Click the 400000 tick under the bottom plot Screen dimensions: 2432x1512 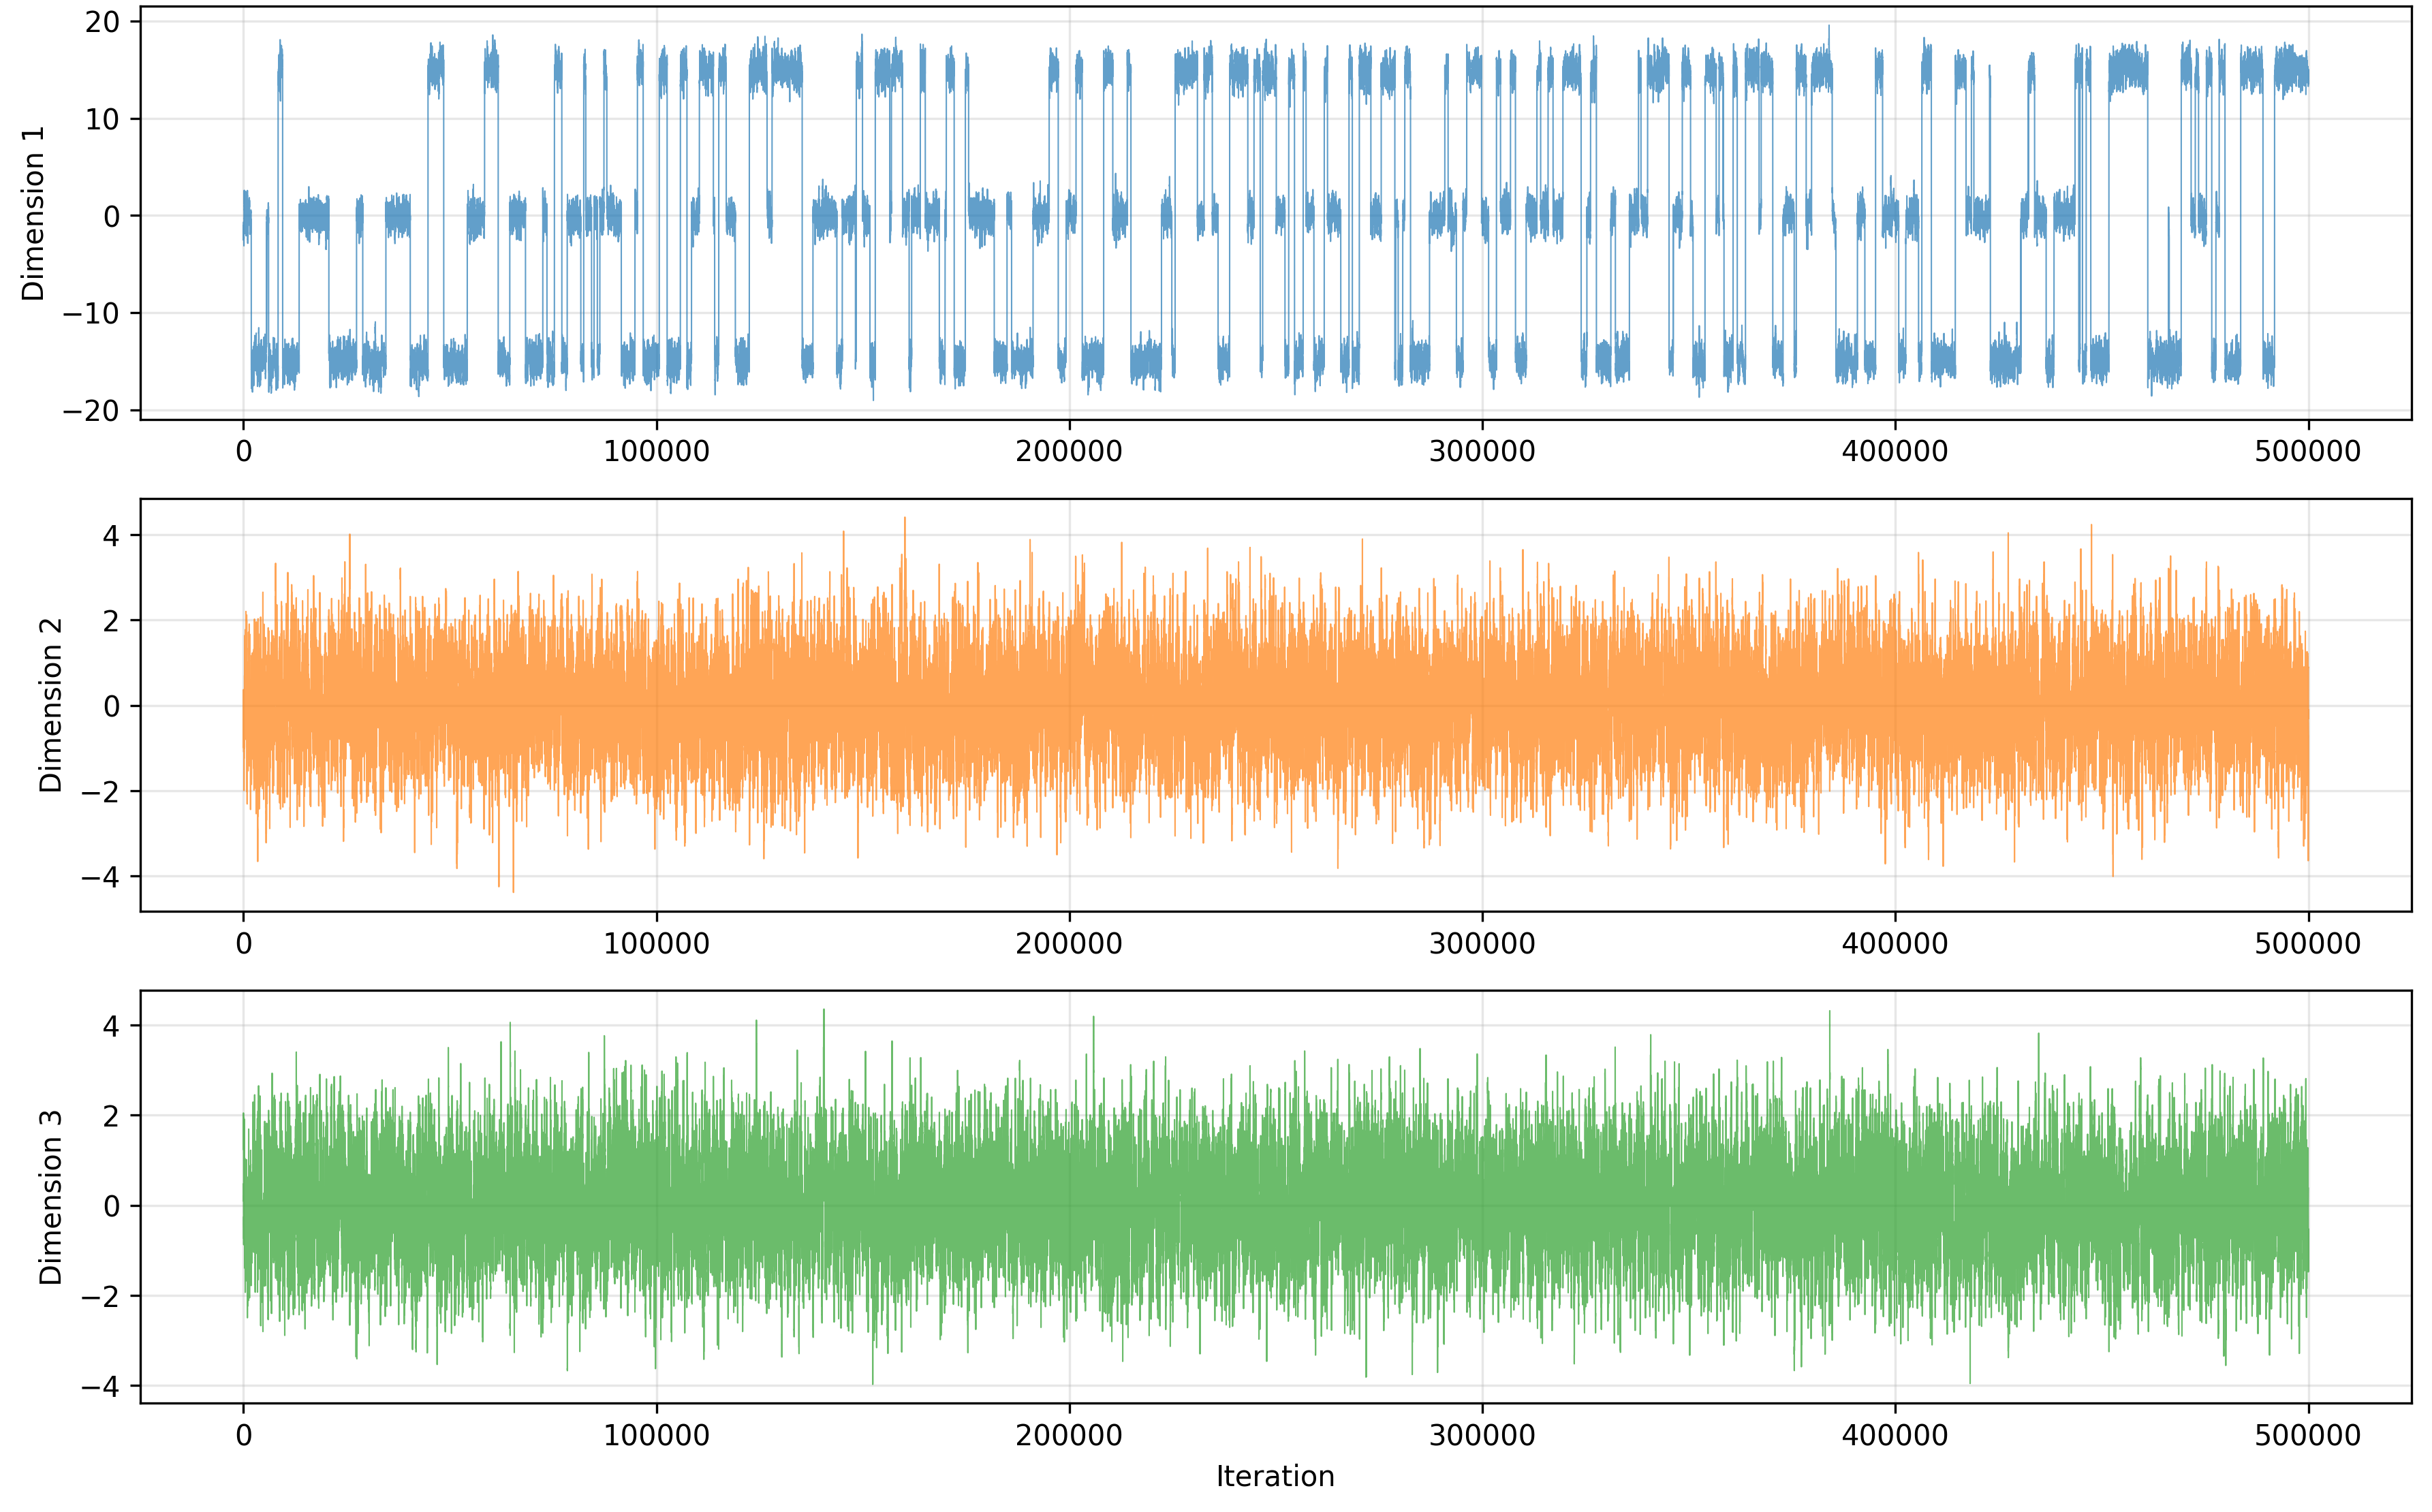click(1894, 1436)
